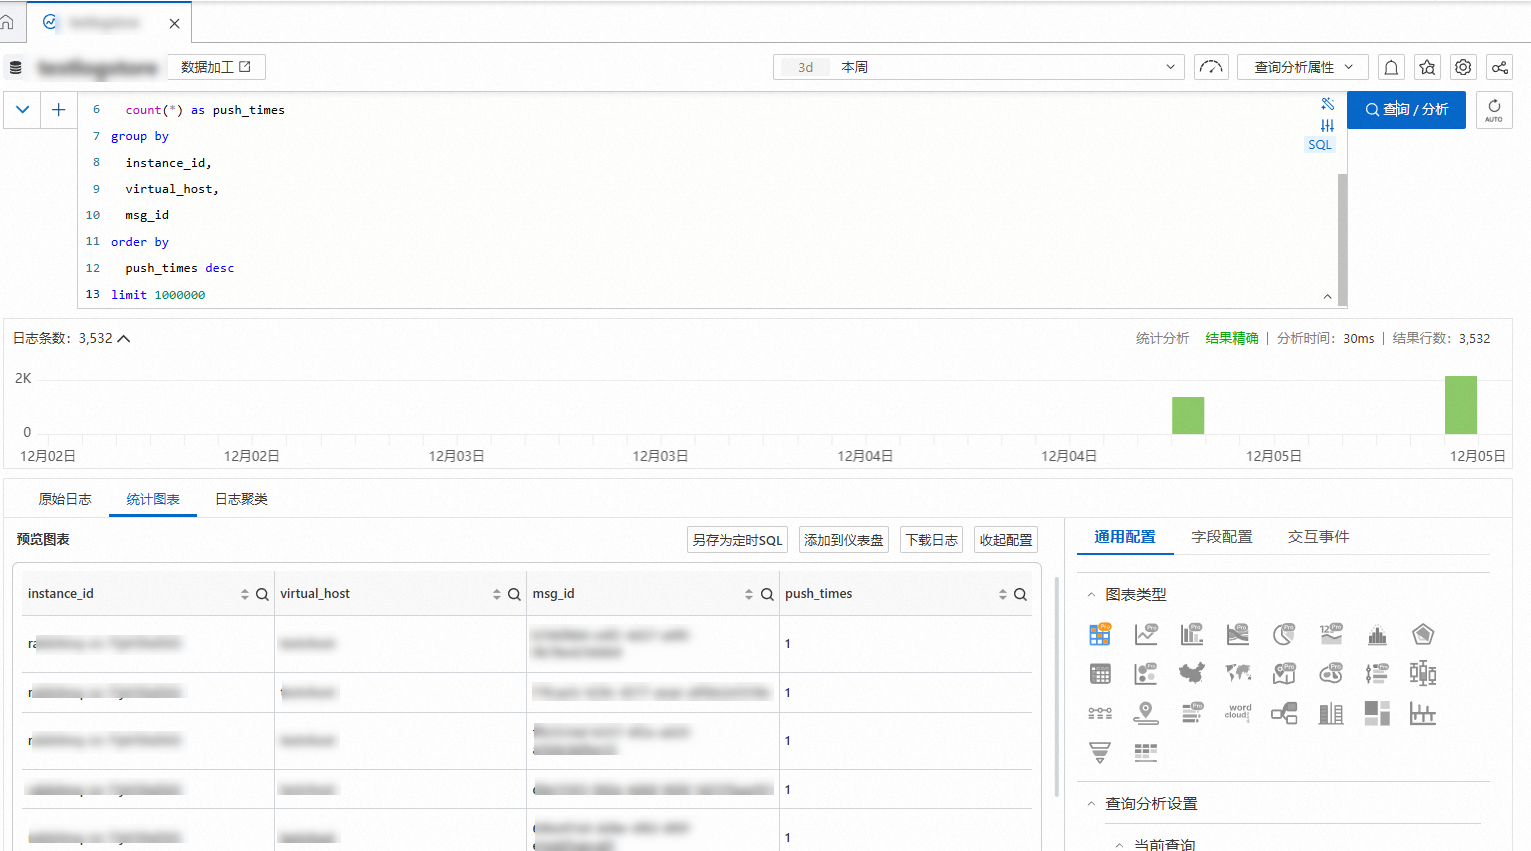Select the radar chart type
Image resolution: width=1531 pixels, height=851 pixels.
point(1423,634)
